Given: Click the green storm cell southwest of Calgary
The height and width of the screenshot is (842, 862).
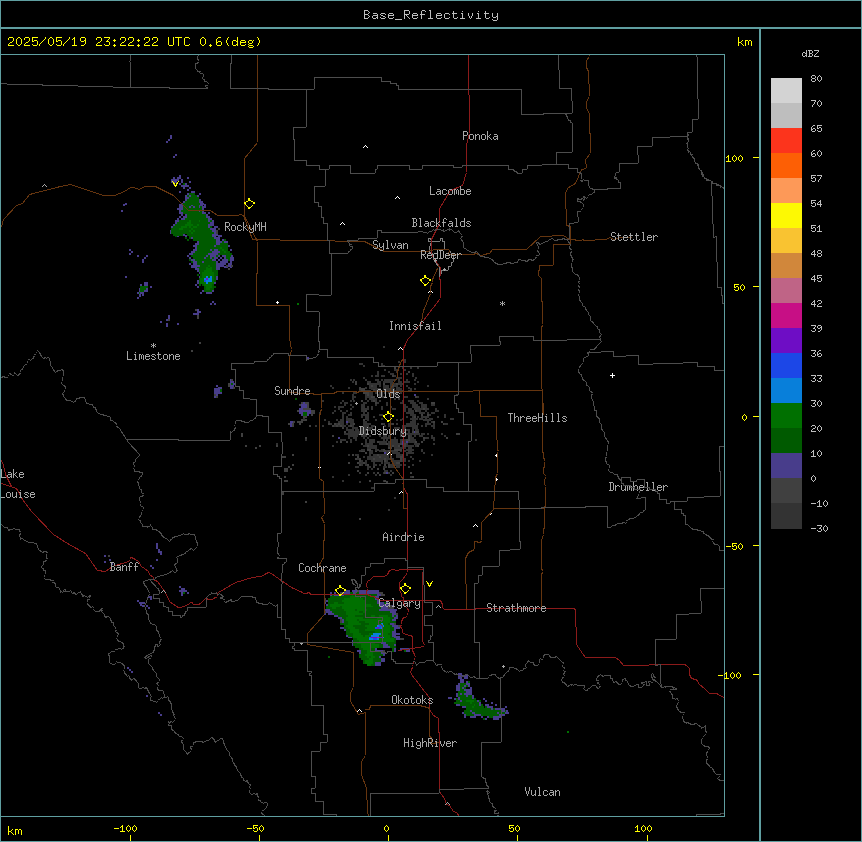Looking at the screenshot, I should 363,627.
